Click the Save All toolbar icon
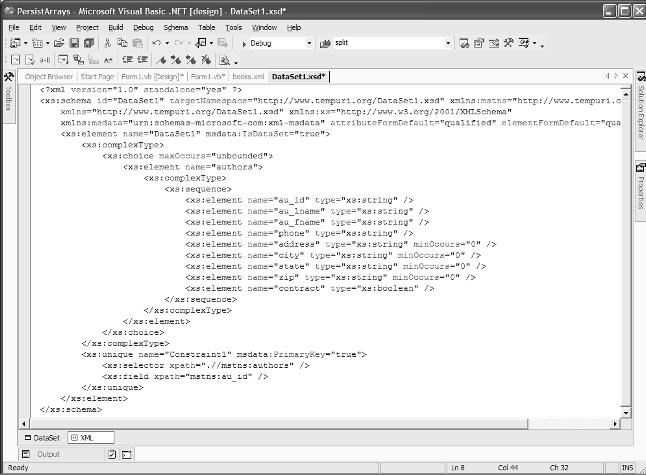 tap(87, 44)
